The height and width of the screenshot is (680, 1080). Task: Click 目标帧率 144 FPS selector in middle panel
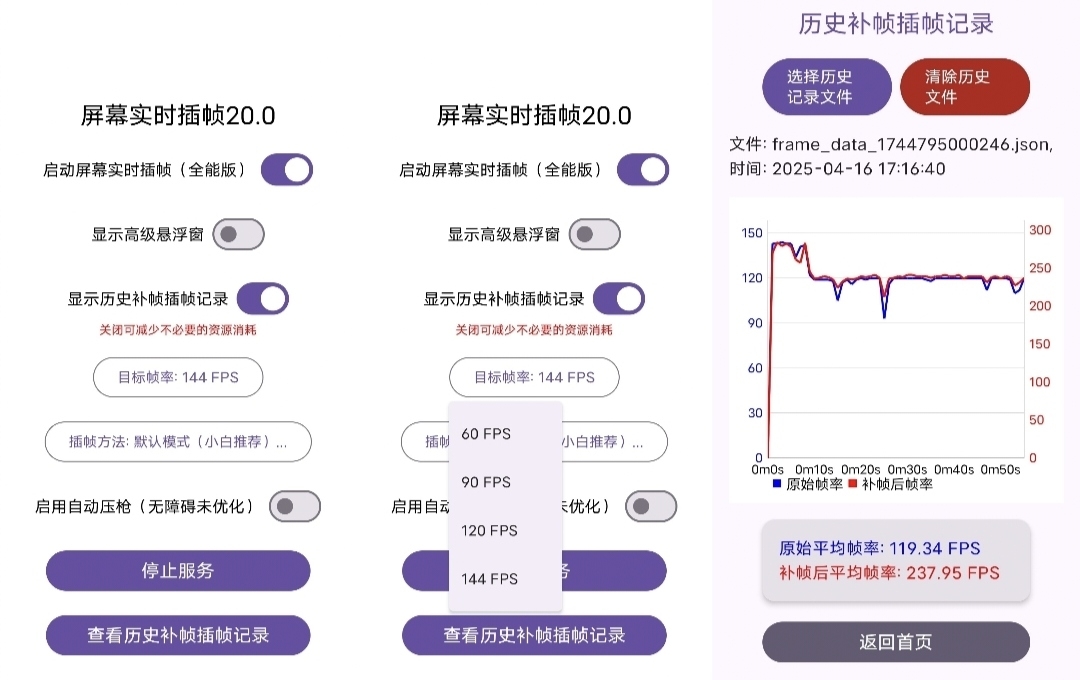[x=534, y=377]
